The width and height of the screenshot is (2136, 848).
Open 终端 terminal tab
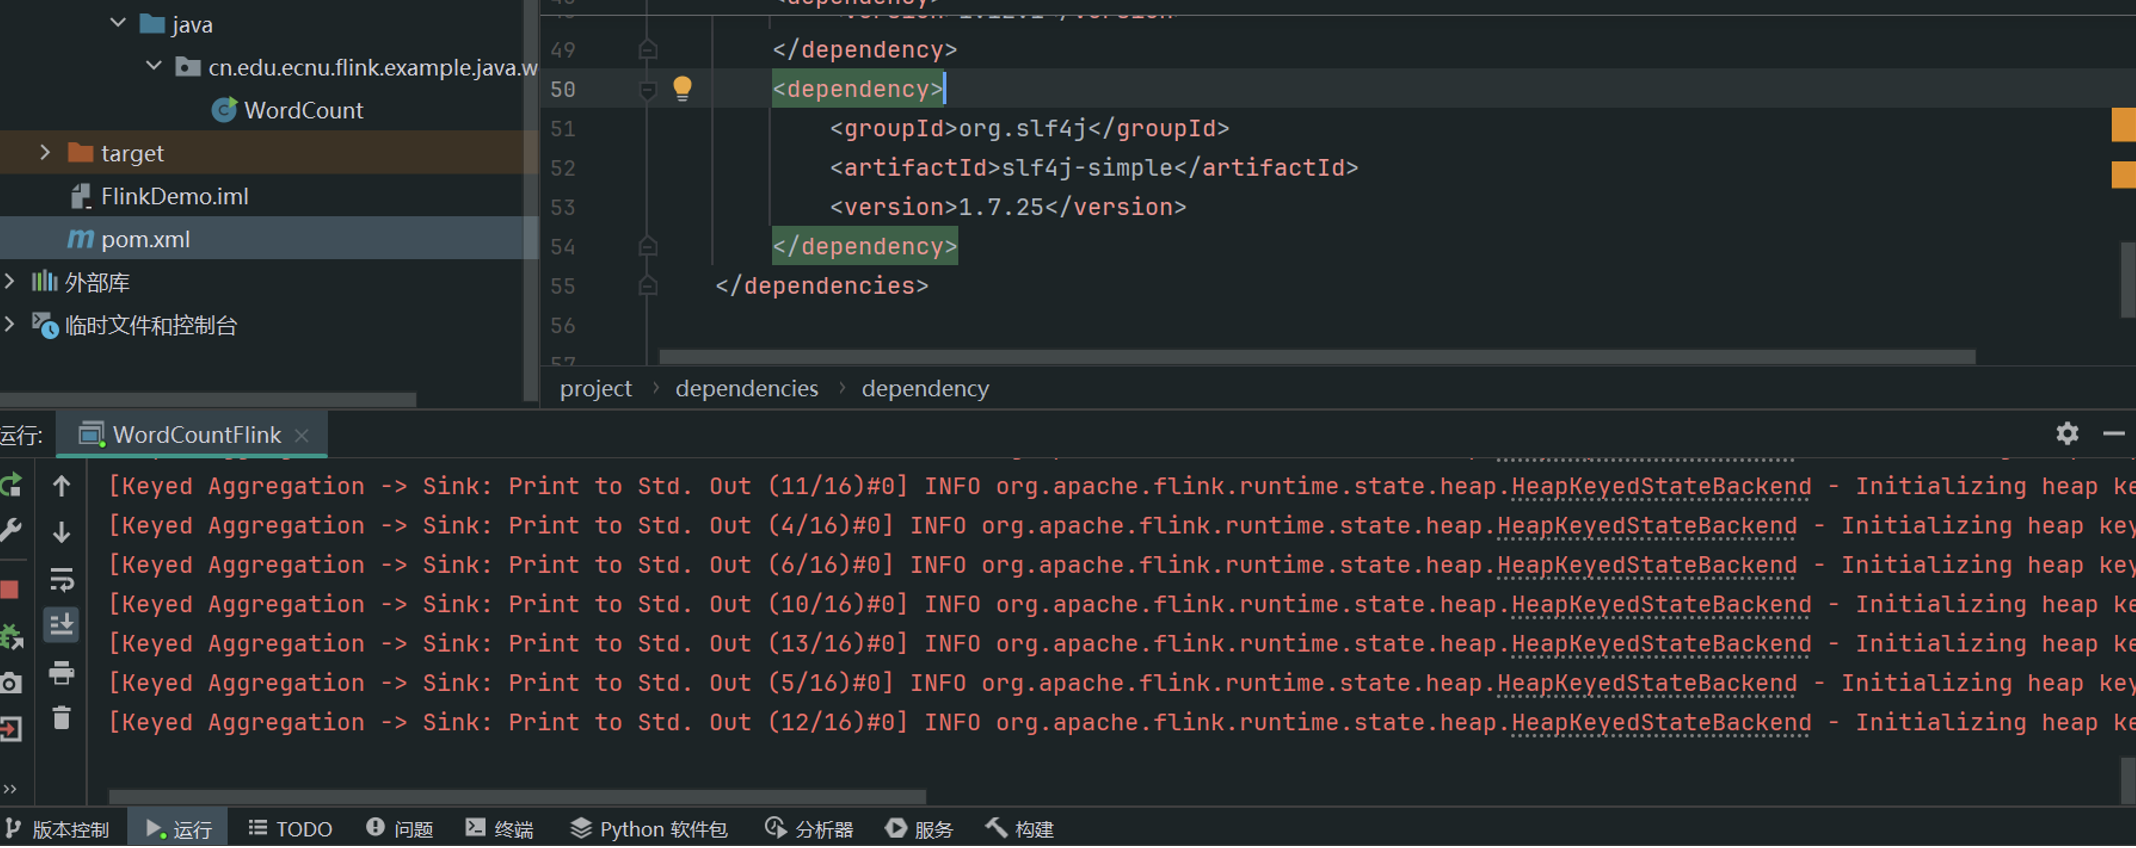click(x=500, y=829)
